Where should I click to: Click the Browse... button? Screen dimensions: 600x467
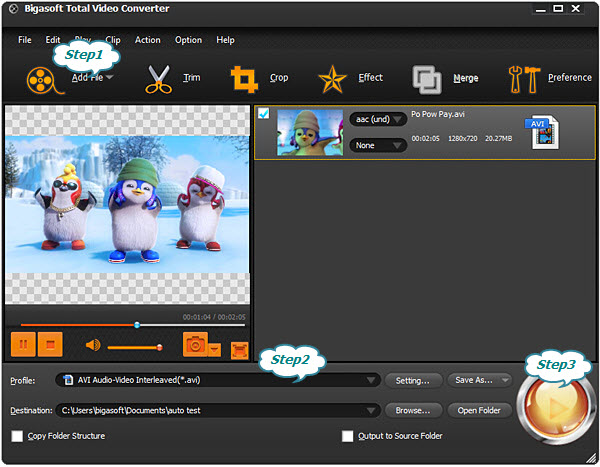pyautogui.click(x=413, y=410)
